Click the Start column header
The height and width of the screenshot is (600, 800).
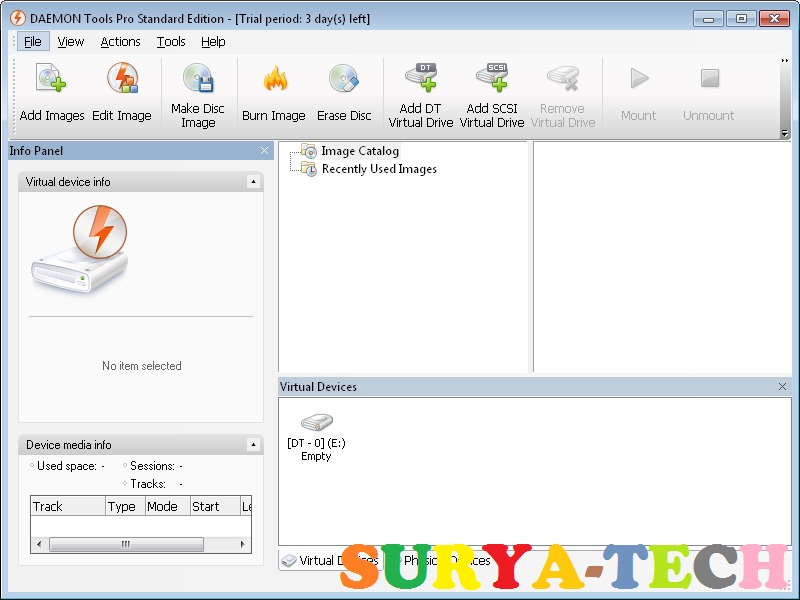(215, 506)
